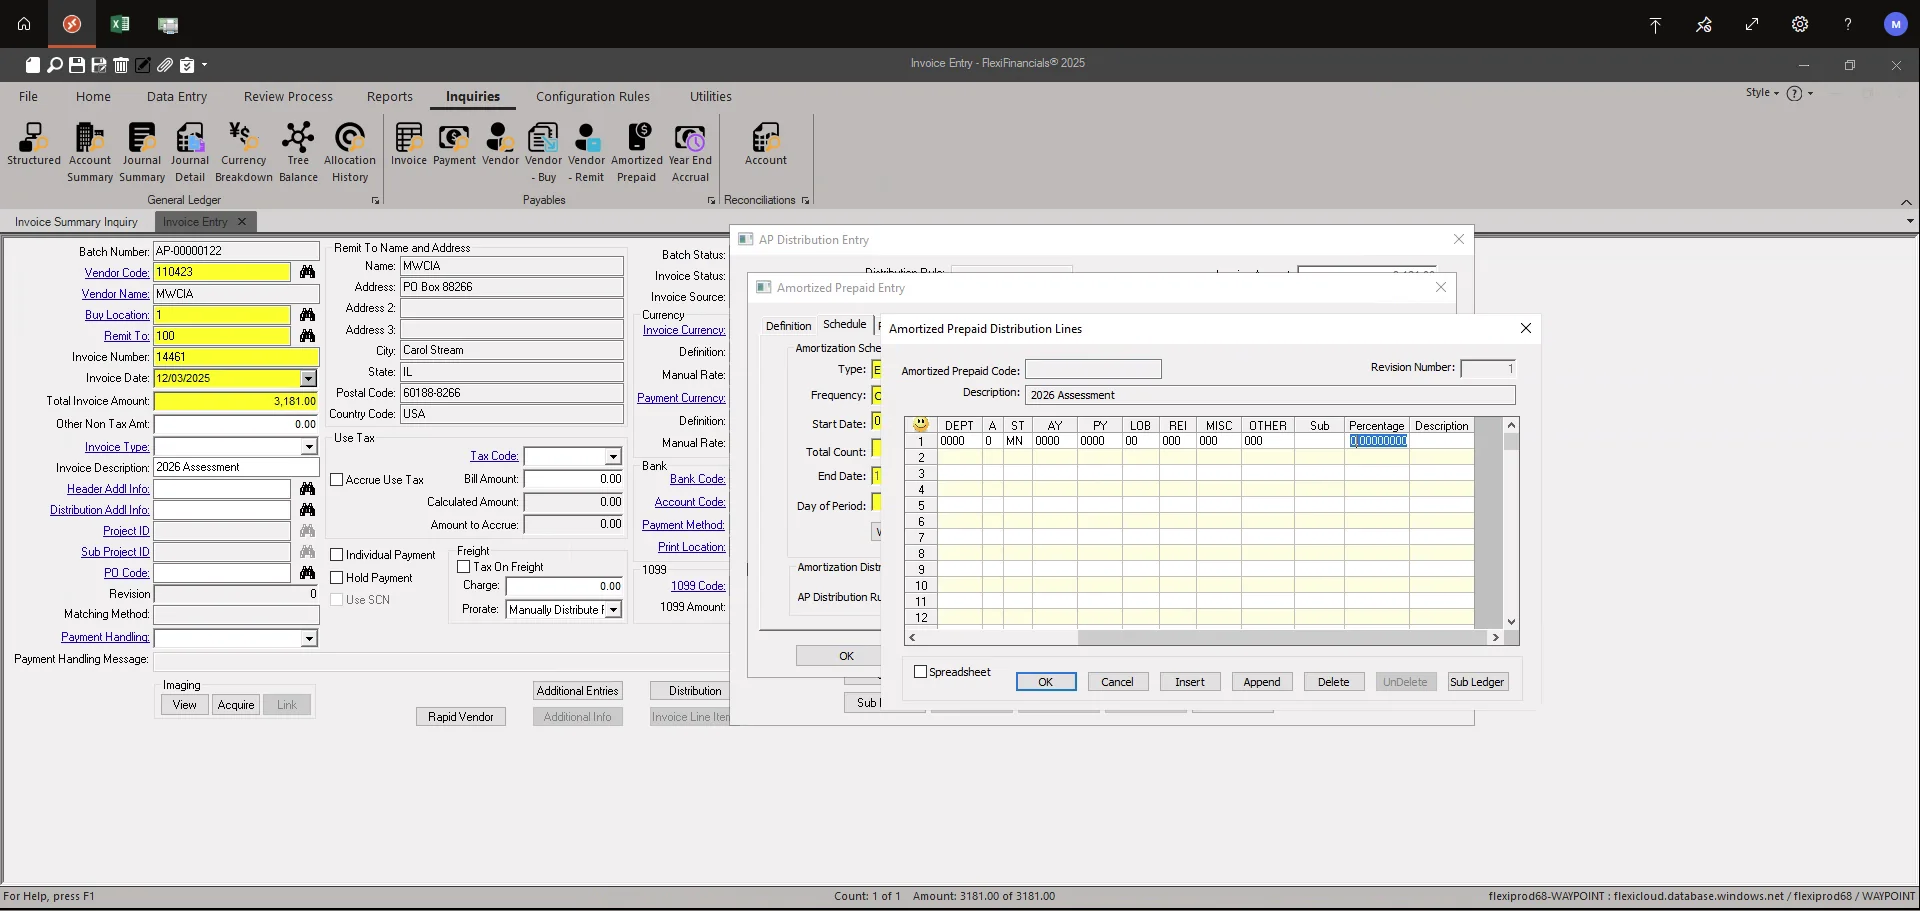Check the Hold Payment option

pos(338,577)
